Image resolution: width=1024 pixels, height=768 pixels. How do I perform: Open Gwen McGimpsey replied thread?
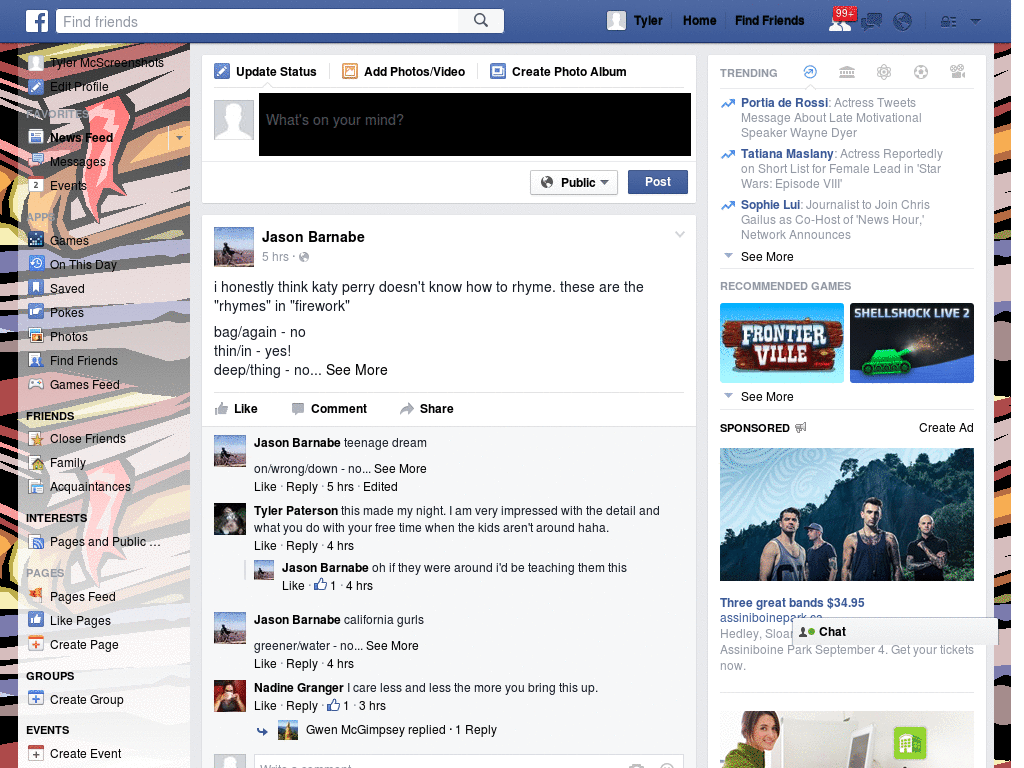401,730
